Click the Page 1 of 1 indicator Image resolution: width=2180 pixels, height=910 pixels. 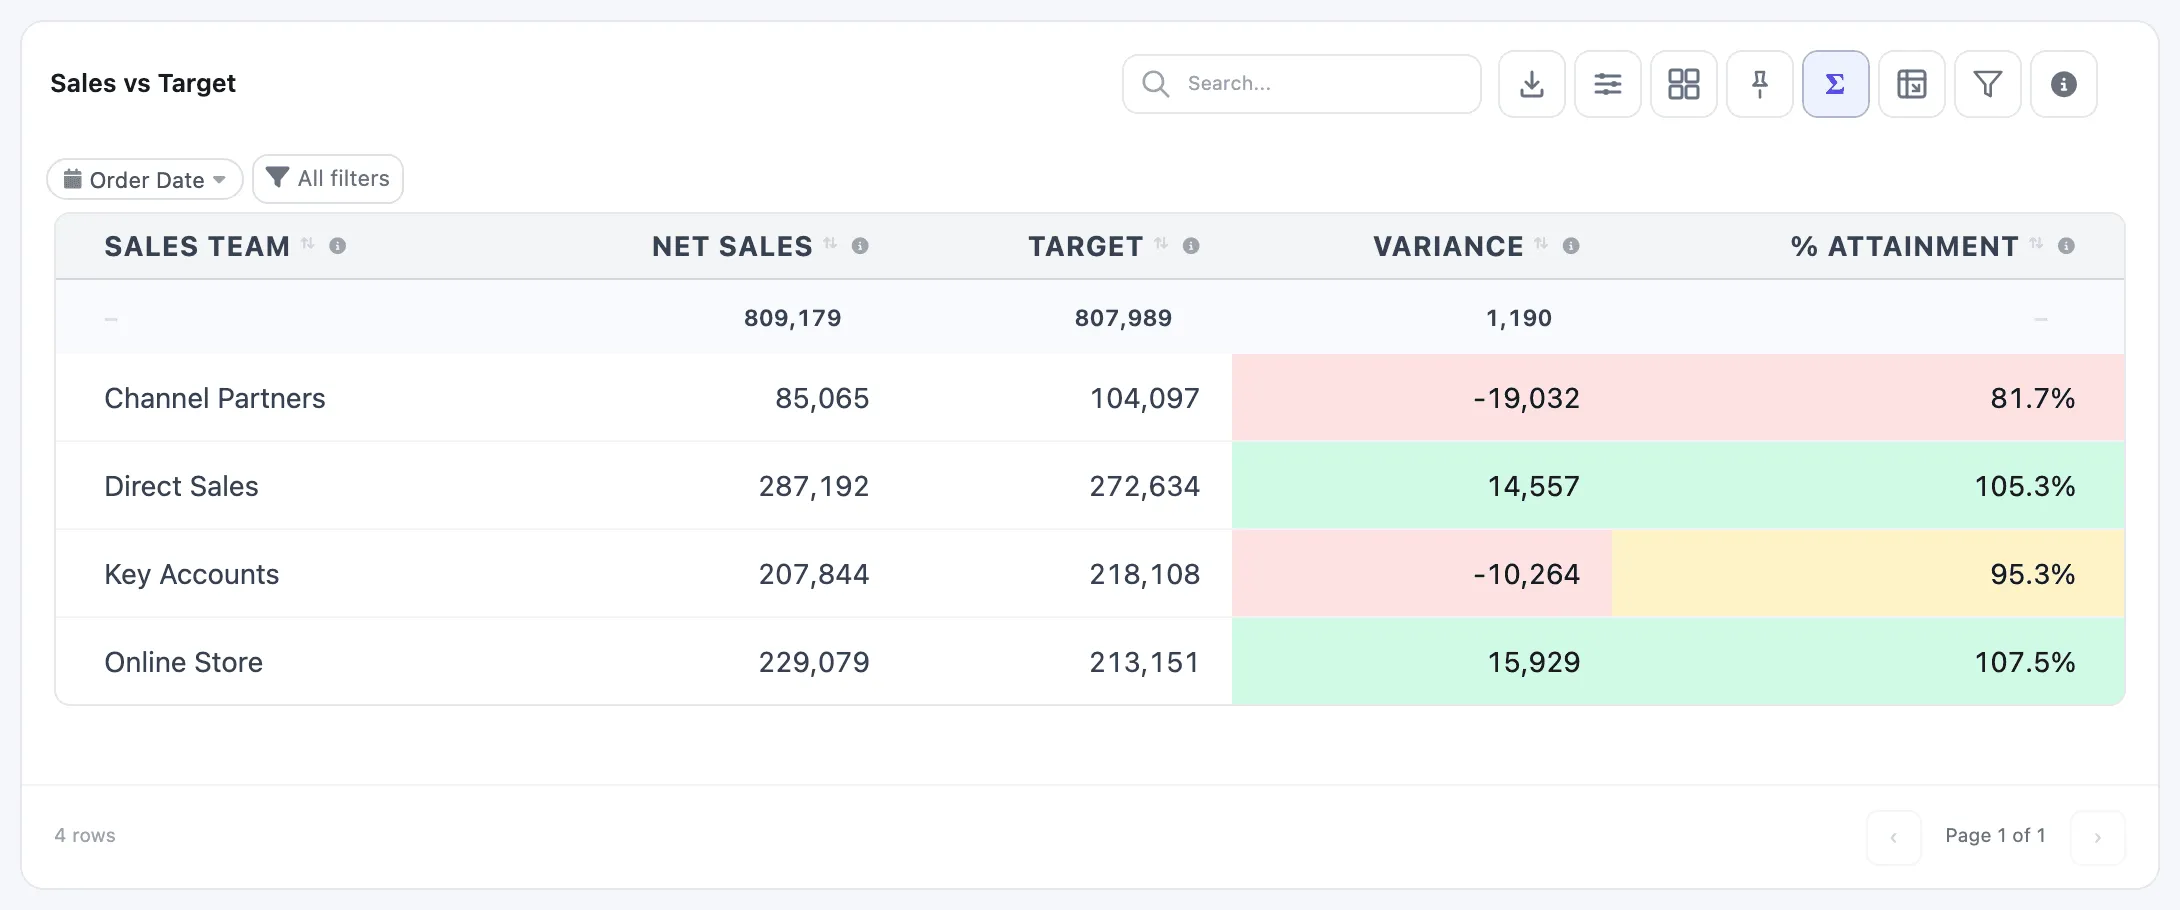pos(1995,835)
